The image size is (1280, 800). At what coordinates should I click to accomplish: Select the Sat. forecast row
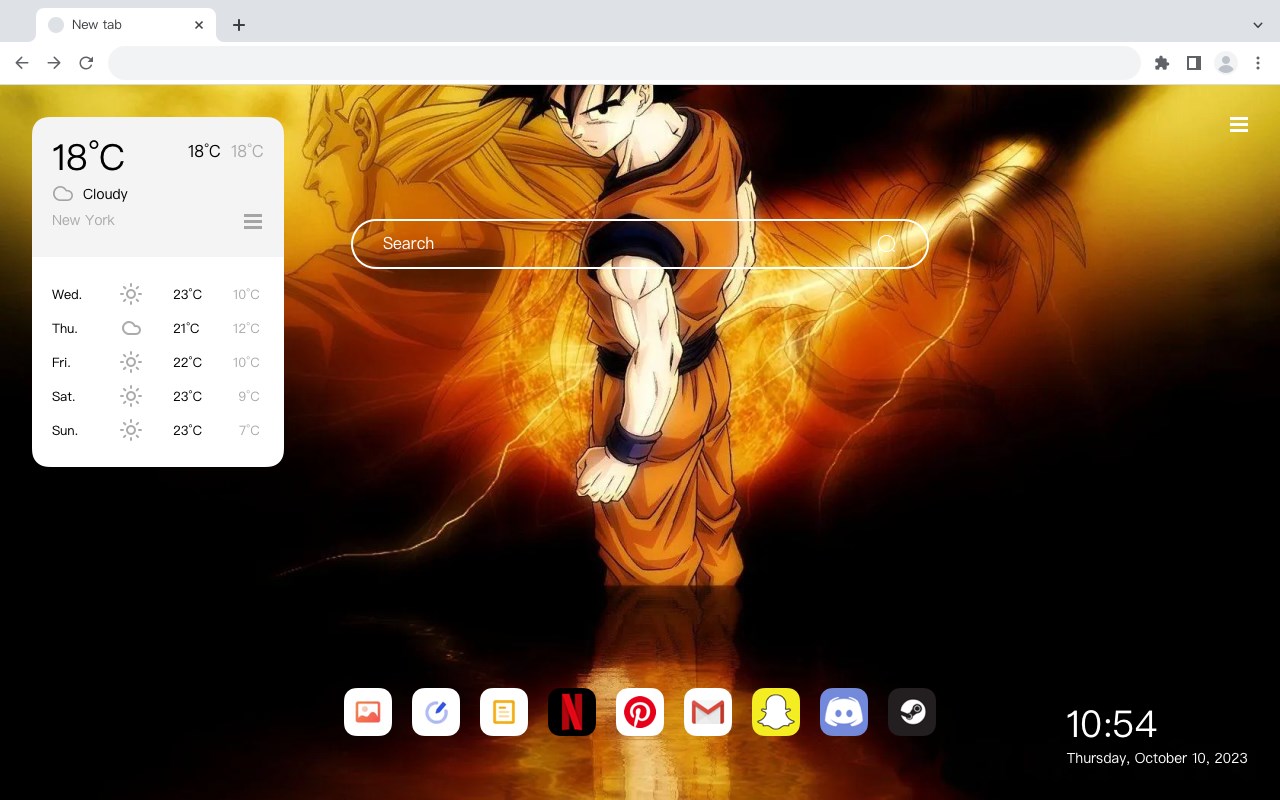coord(158,396)
